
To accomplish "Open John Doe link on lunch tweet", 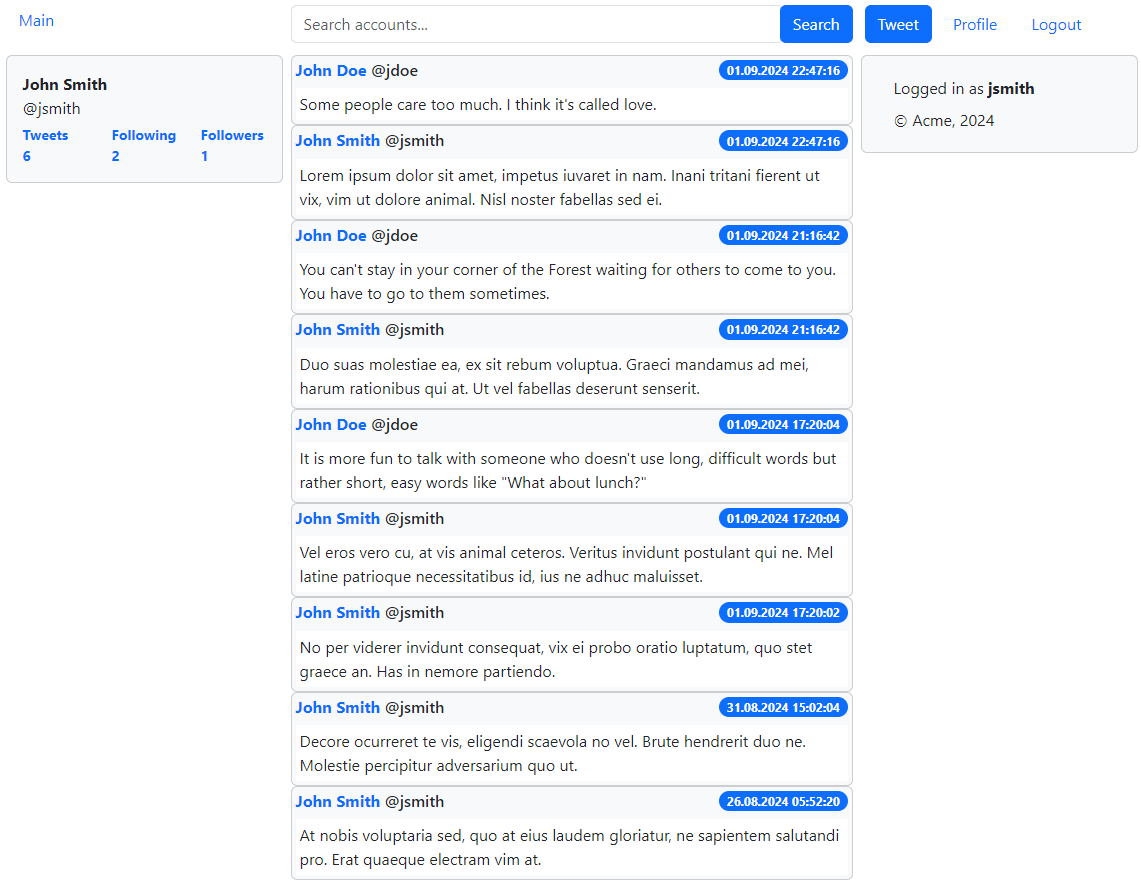I will click(x=331, y=424).
